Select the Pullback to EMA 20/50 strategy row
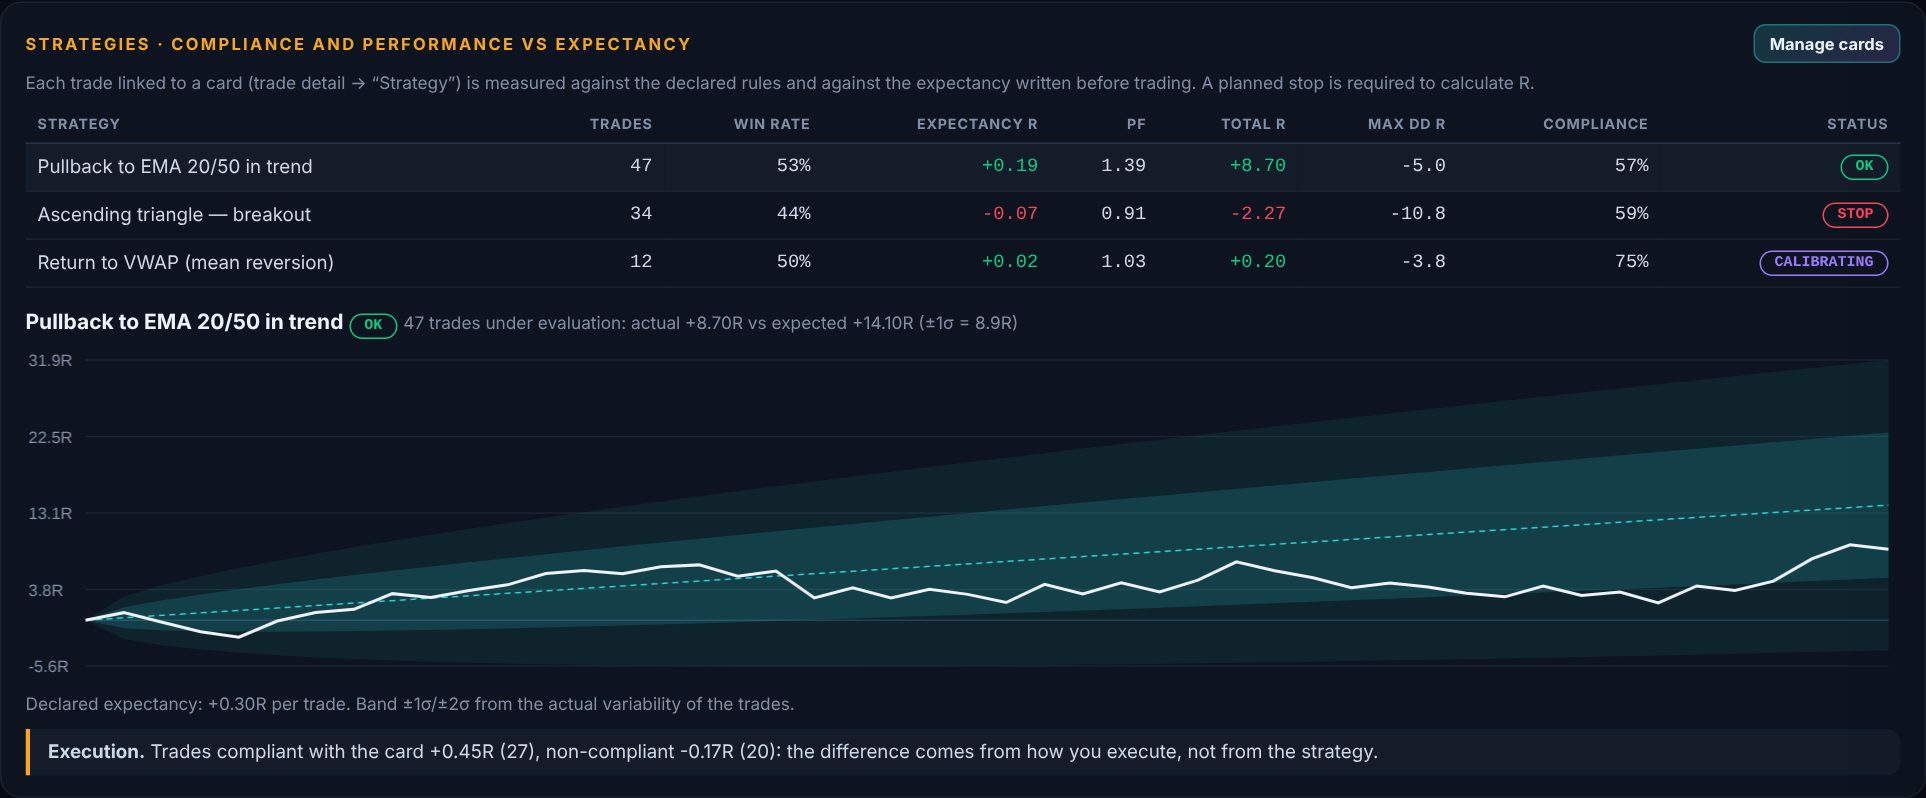Image resolution: width=1926 pixels, height=798 pixels. [x=962, y=166]
